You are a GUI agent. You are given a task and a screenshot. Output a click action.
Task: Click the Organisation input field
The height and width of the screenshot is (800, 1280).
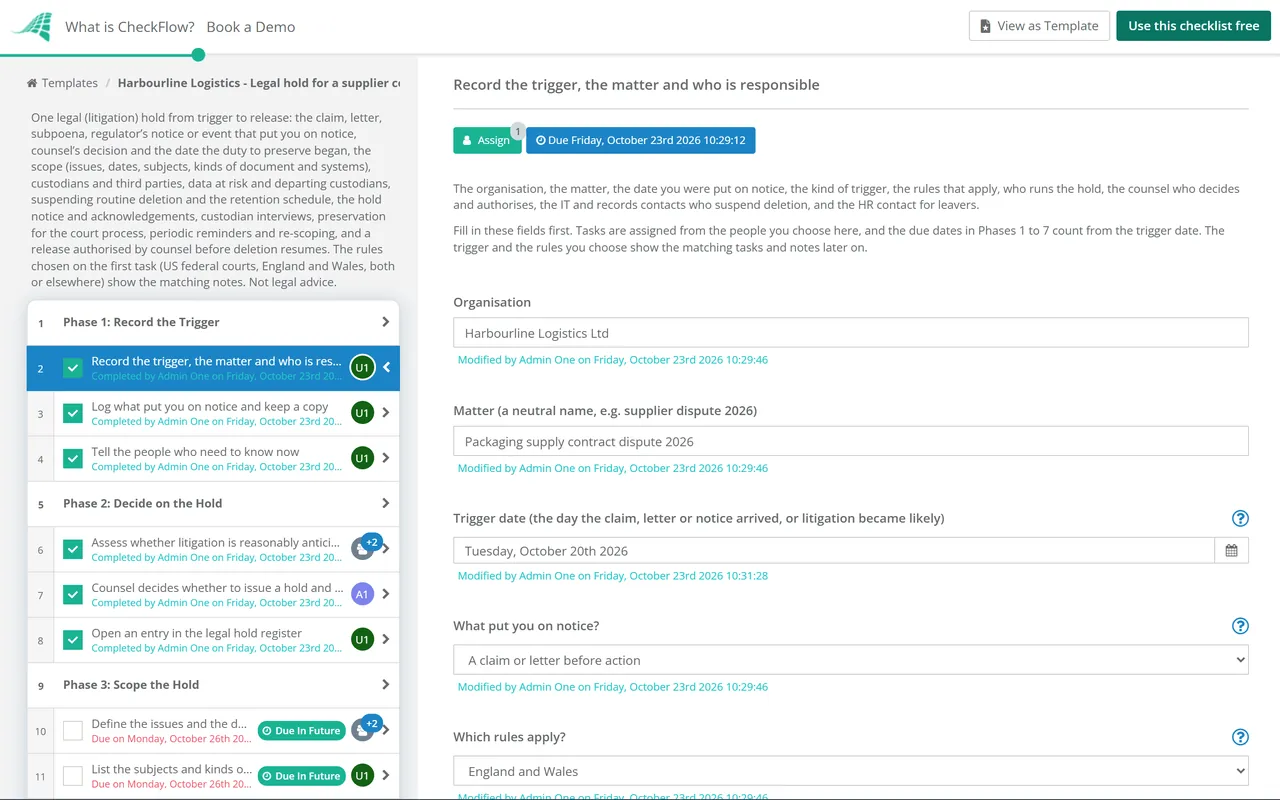point(851,333)
